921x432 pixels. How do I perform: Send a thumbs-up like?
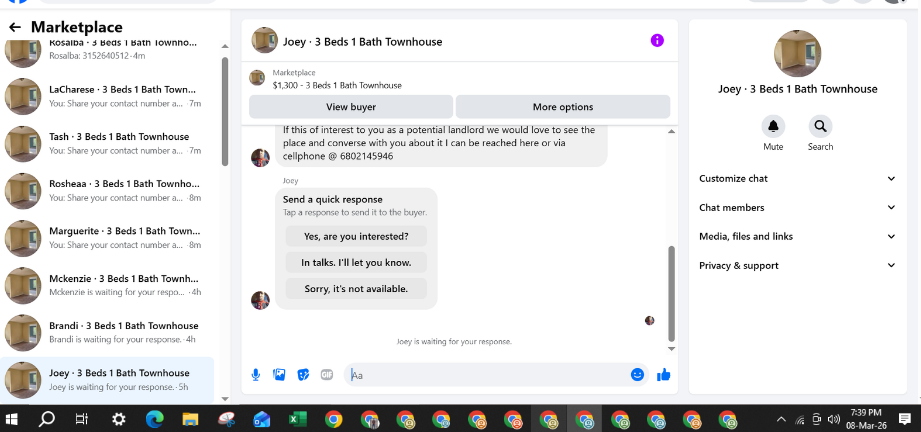pyautogui.click(x=664, y=374)
